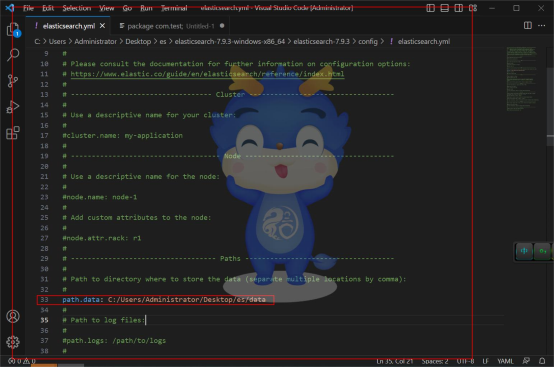The image size is (554, 367).
Task: Open the Go menu
Action: (127, 8)
